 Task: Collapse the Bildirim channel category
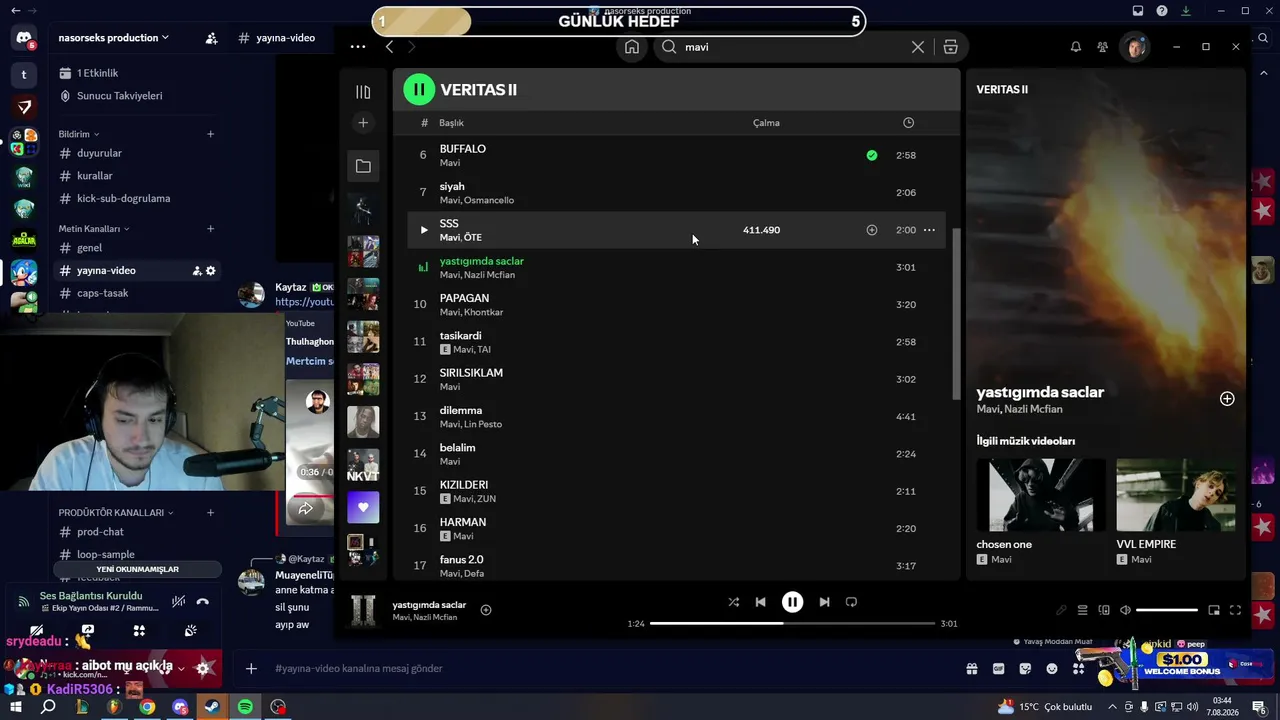78,134
